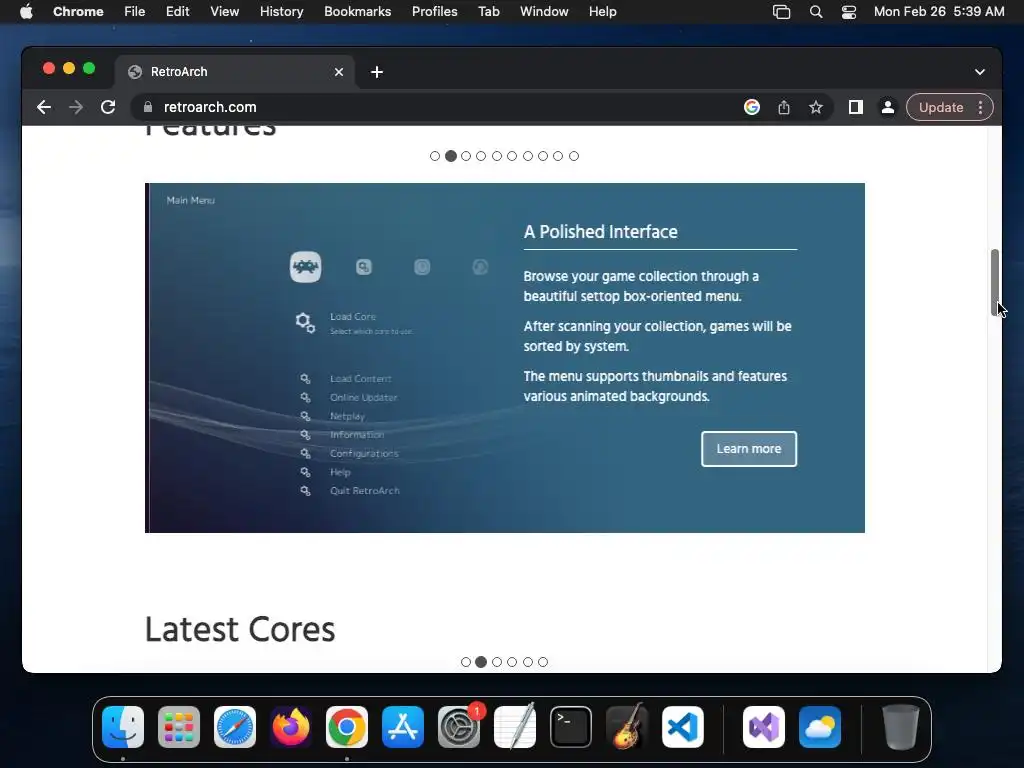Open App Store from the dock
1024x768 pixels.
tap(403, 727)
